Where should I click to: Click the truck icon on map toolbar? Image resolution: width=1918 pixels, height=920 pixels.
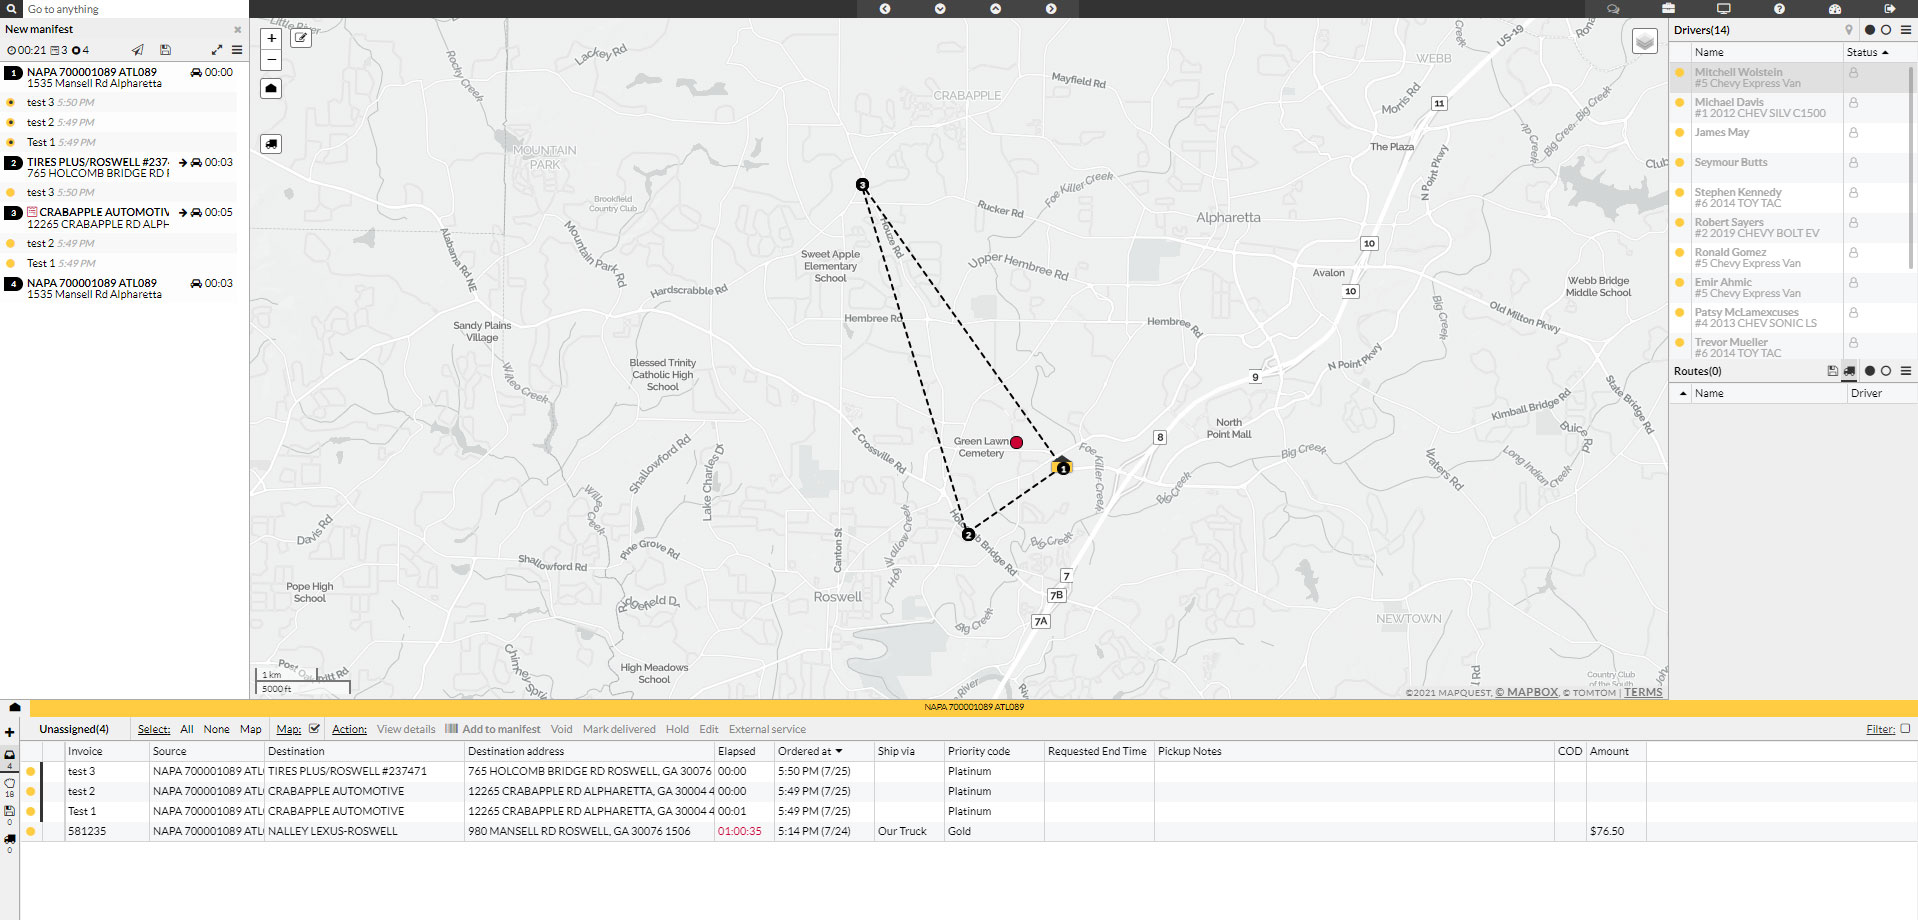[271, 144]
